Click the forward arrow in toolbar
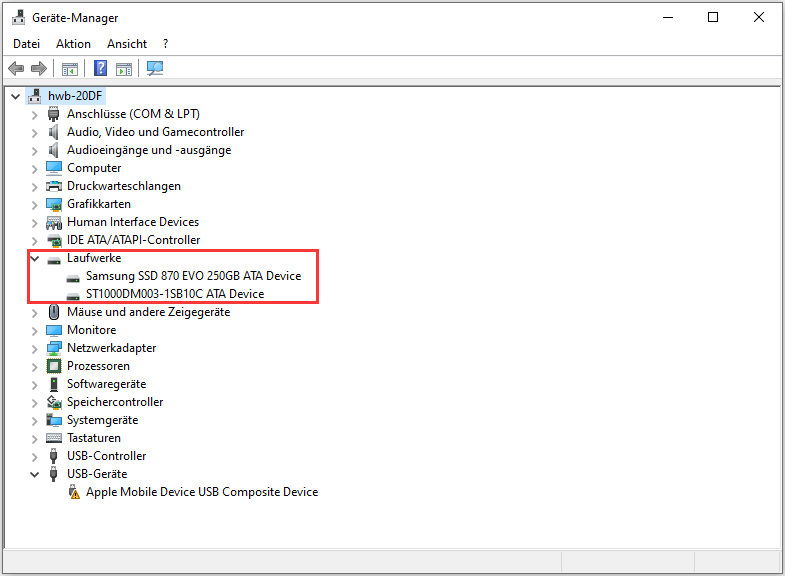785x576 pixels. pyautogui.click(x=39, y=69)
